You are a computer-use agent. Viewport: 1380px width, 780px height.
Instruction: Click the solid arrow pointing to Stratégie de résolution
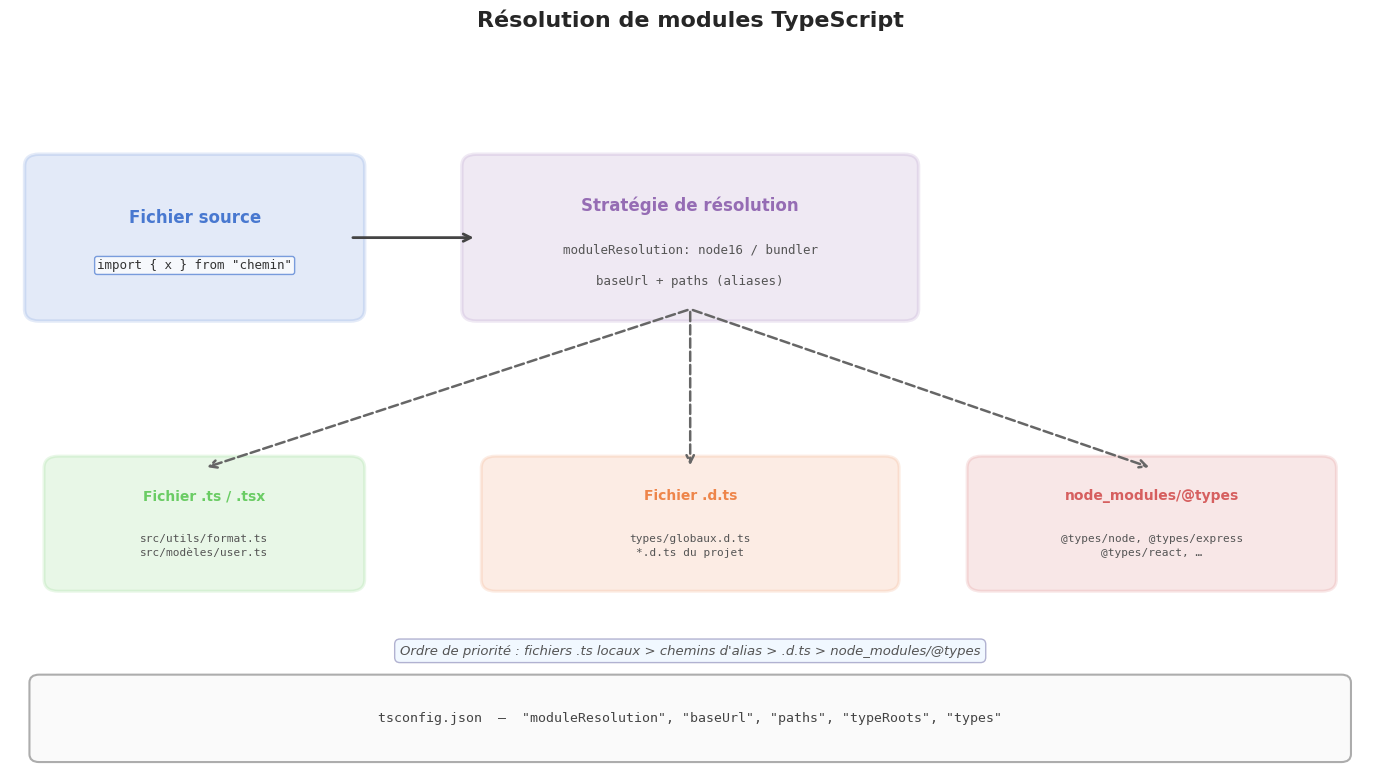pos(412,238)
